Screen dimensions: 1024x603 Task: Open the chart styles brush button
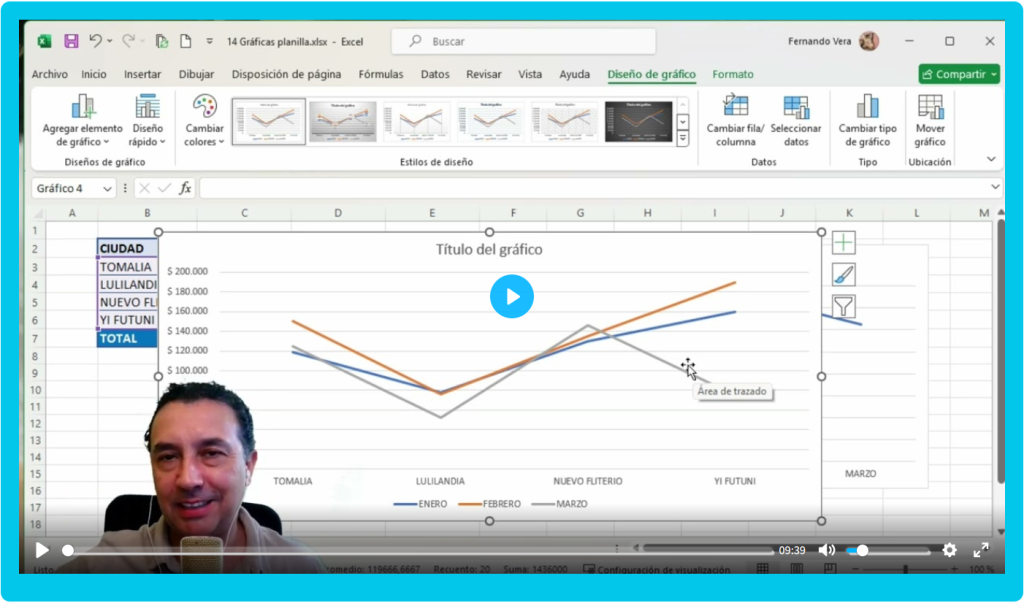844,275
